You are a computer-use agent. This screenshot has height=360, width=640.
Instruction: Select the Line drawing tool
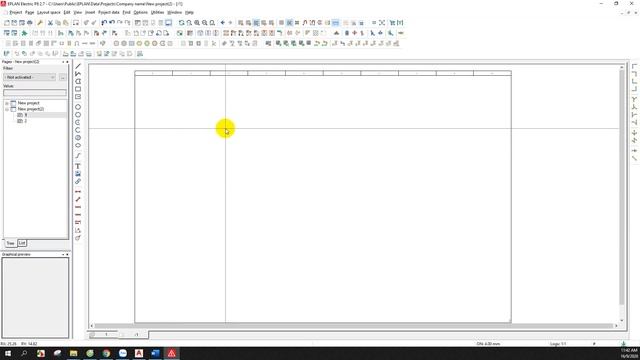pyautogui.click(x=78, y=66)
